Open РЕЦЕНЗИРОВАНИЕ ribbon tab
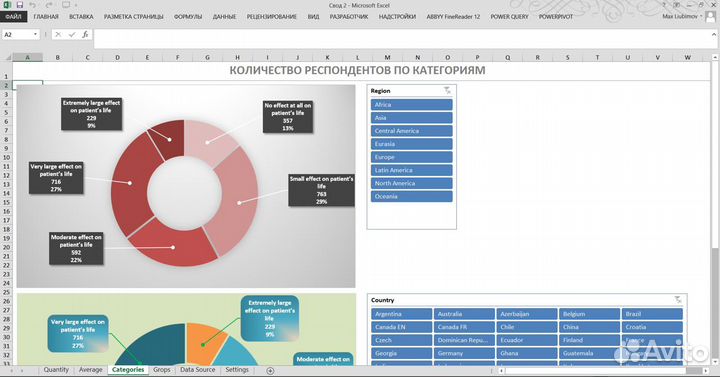 pos(271,17)
